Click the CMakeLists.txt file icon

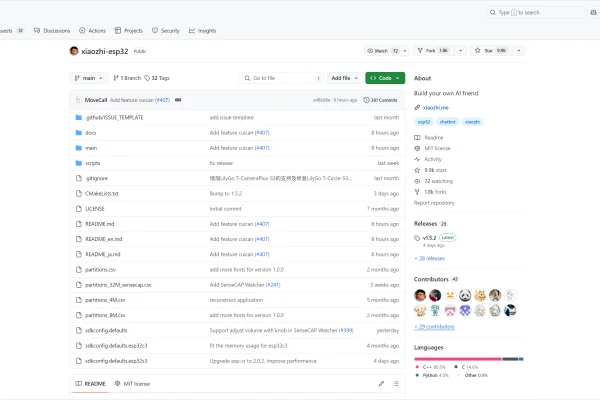(79, 194)
